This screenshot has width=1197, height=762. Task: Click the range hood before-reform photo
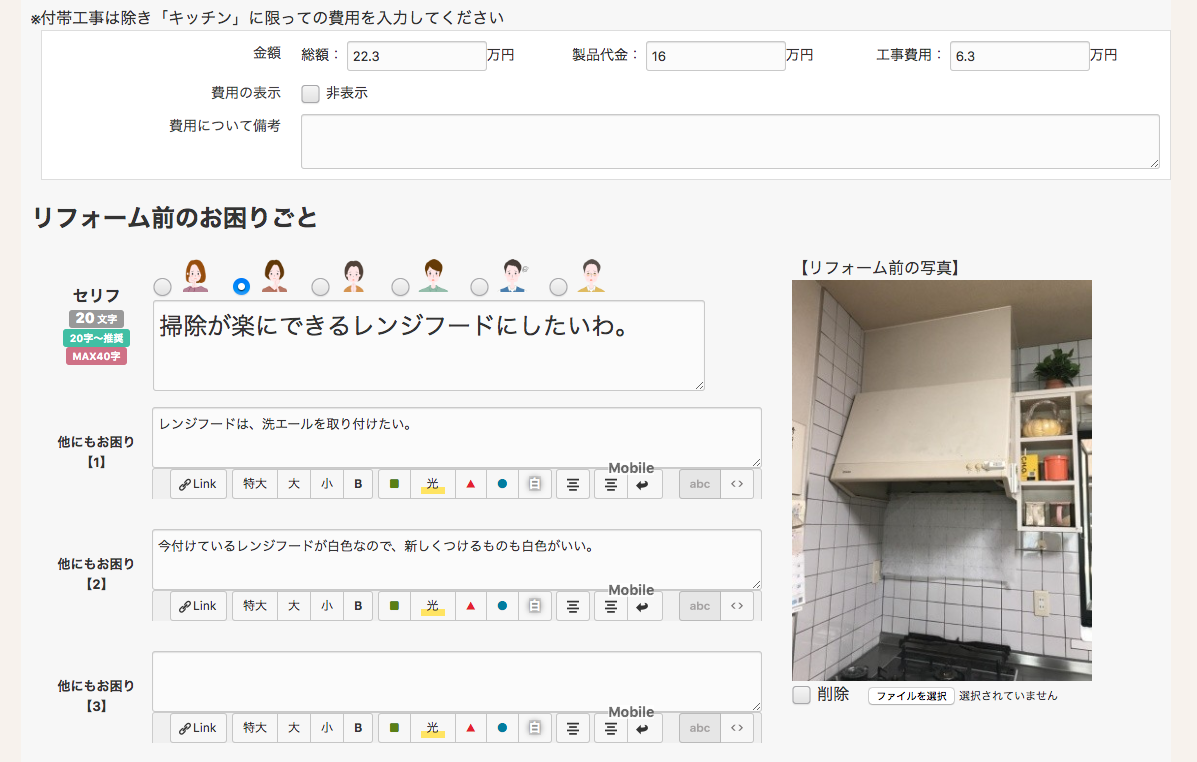(941, 480)
